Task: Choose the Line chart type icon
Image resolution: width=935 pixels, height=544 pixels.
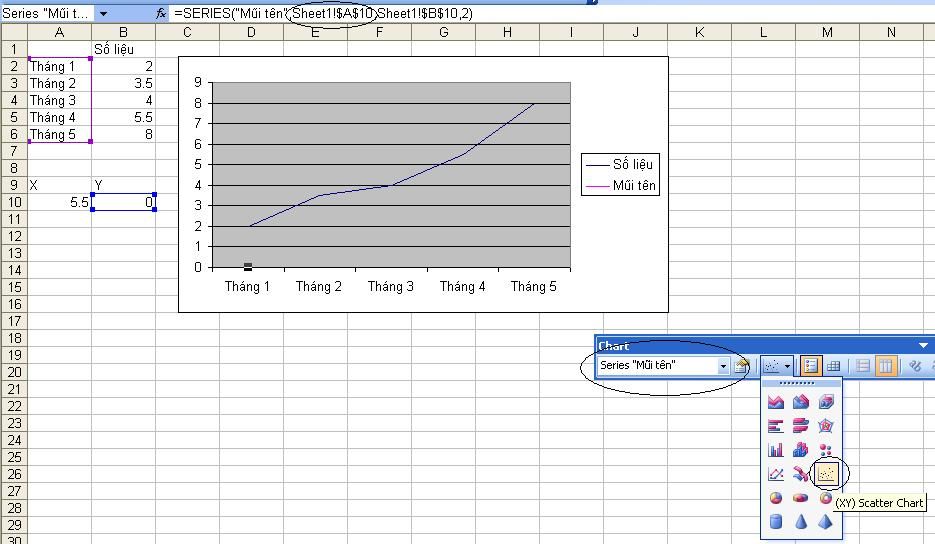Action: [x=776, y=474]
